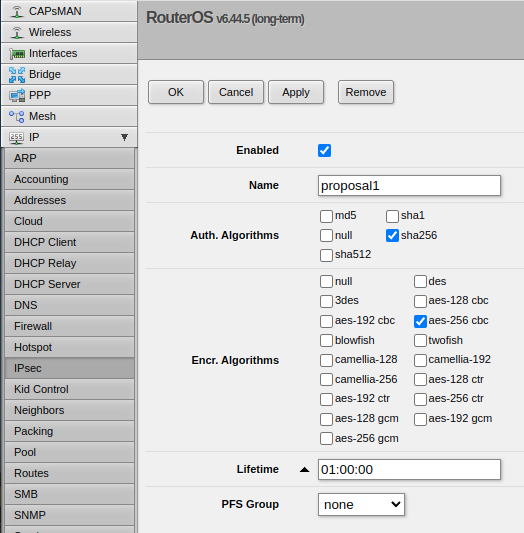
Task: Check camellia-256 encryption
Action: (x=326, y=380)
